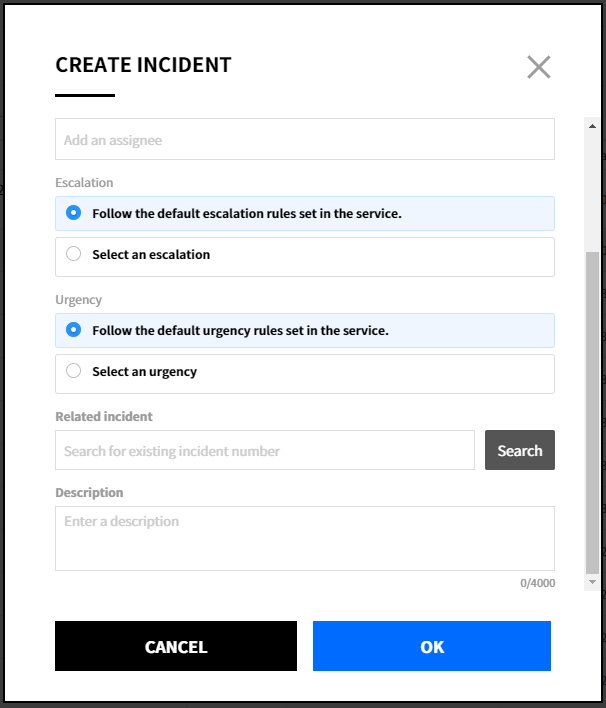Viewport: 606px width, 708px height.
Task: Click the CREATE INCIDENT dialog title
Action: pos(143,66)
